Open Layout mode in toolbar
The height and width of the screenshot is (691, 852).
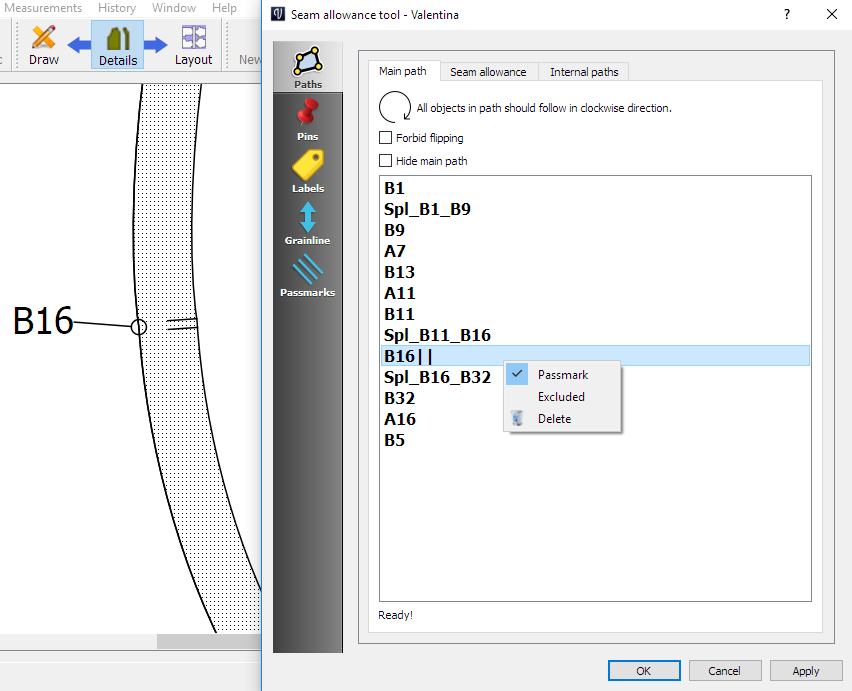(193, 45)
